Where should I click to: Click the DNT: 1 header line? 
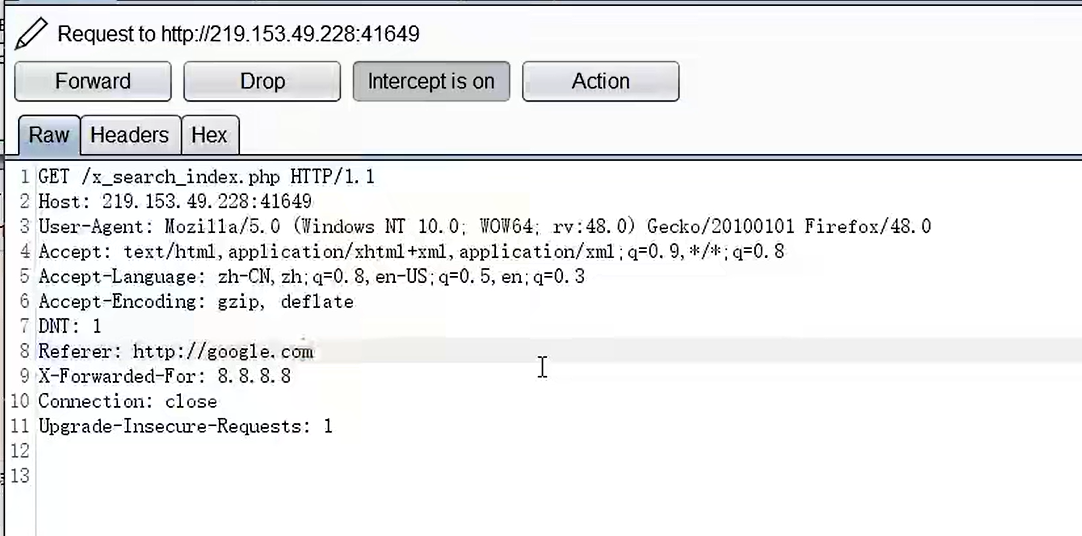[70, 326]
